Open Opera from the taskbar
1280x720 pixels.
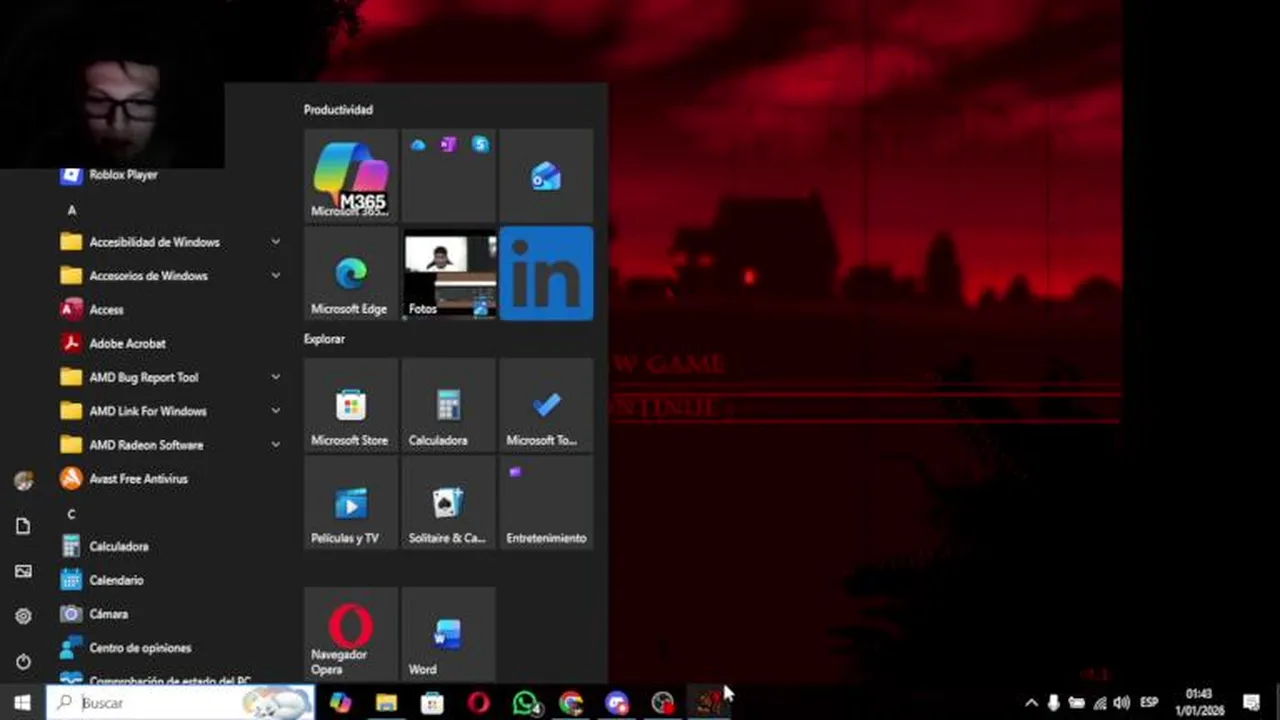[478, 703]
